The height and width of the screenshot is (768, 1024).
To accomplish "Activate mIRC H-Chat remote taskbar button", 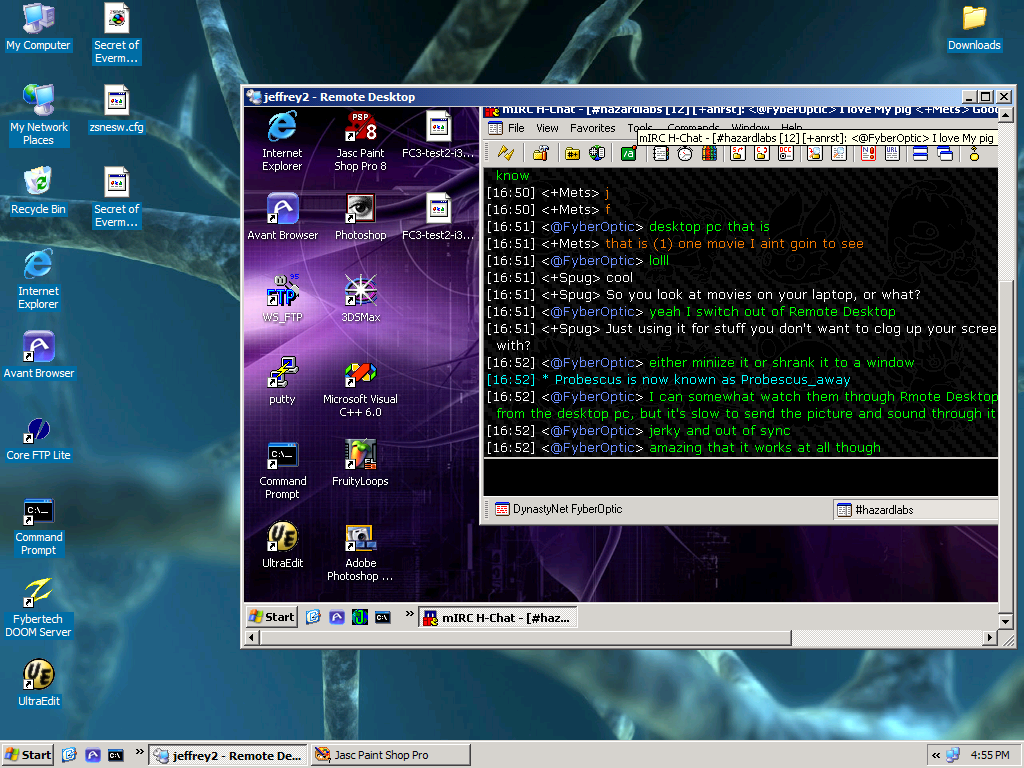I will (498, 617).
